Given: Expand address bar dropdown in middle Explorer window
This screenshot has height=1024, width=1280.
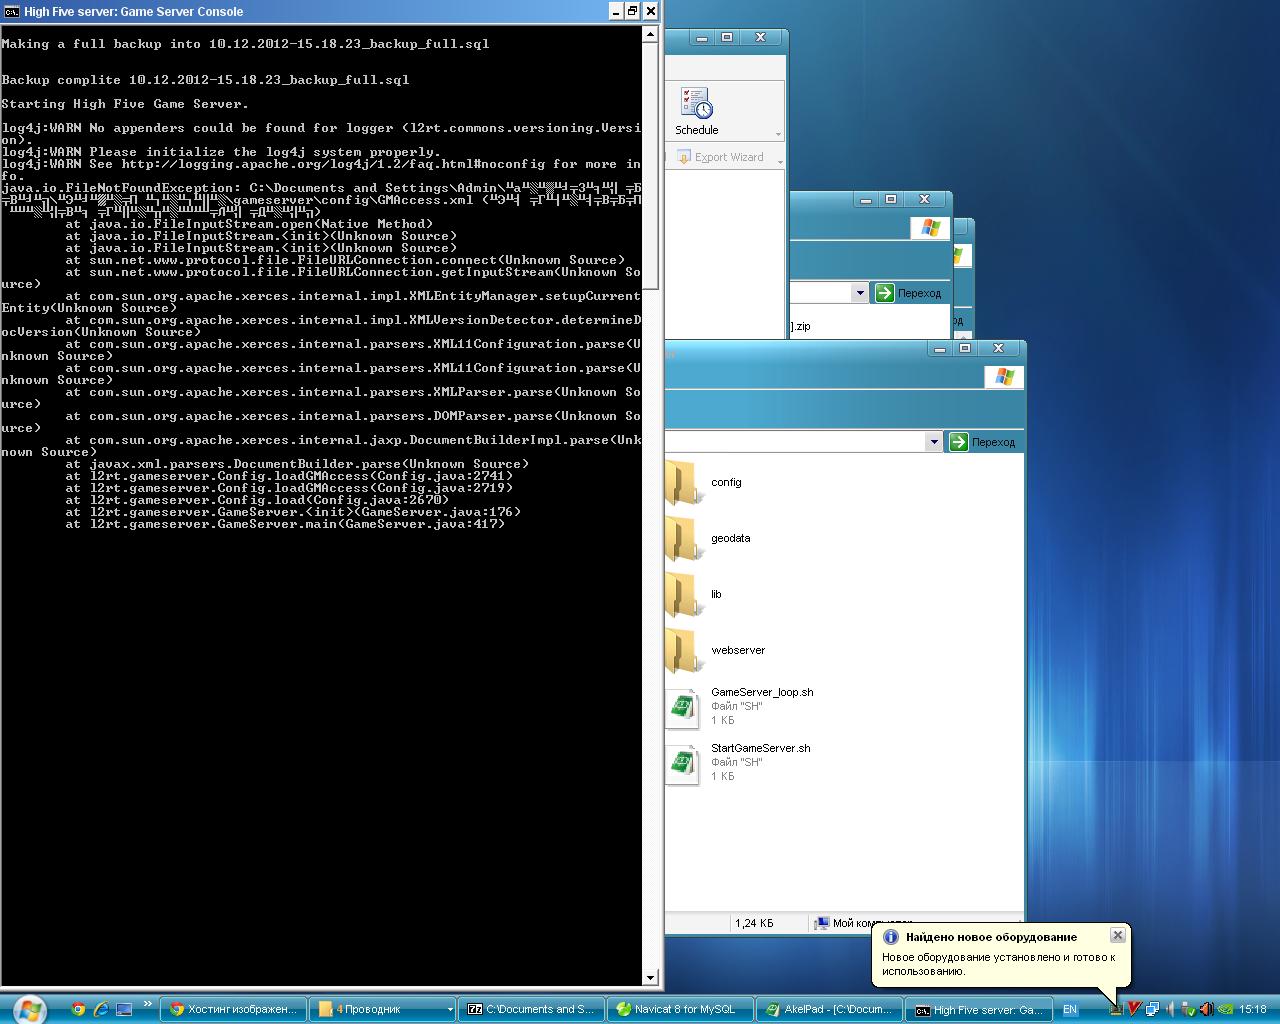Looking at the screenshot, I should pos(860,293).
